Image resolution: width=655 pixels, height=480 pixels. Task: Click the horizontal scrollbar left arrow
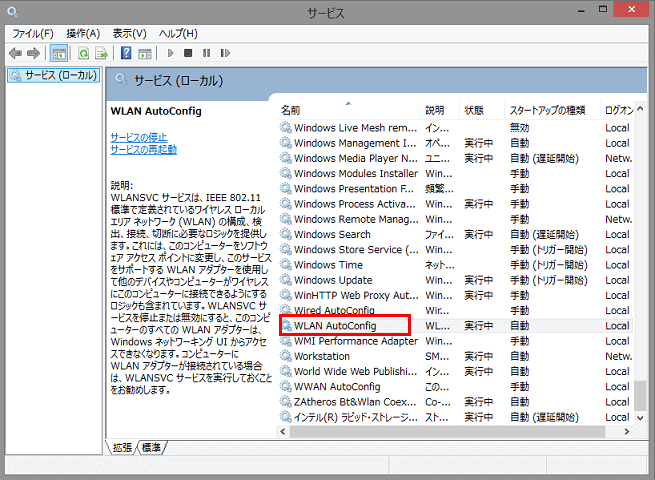click(x=283, y=432)
